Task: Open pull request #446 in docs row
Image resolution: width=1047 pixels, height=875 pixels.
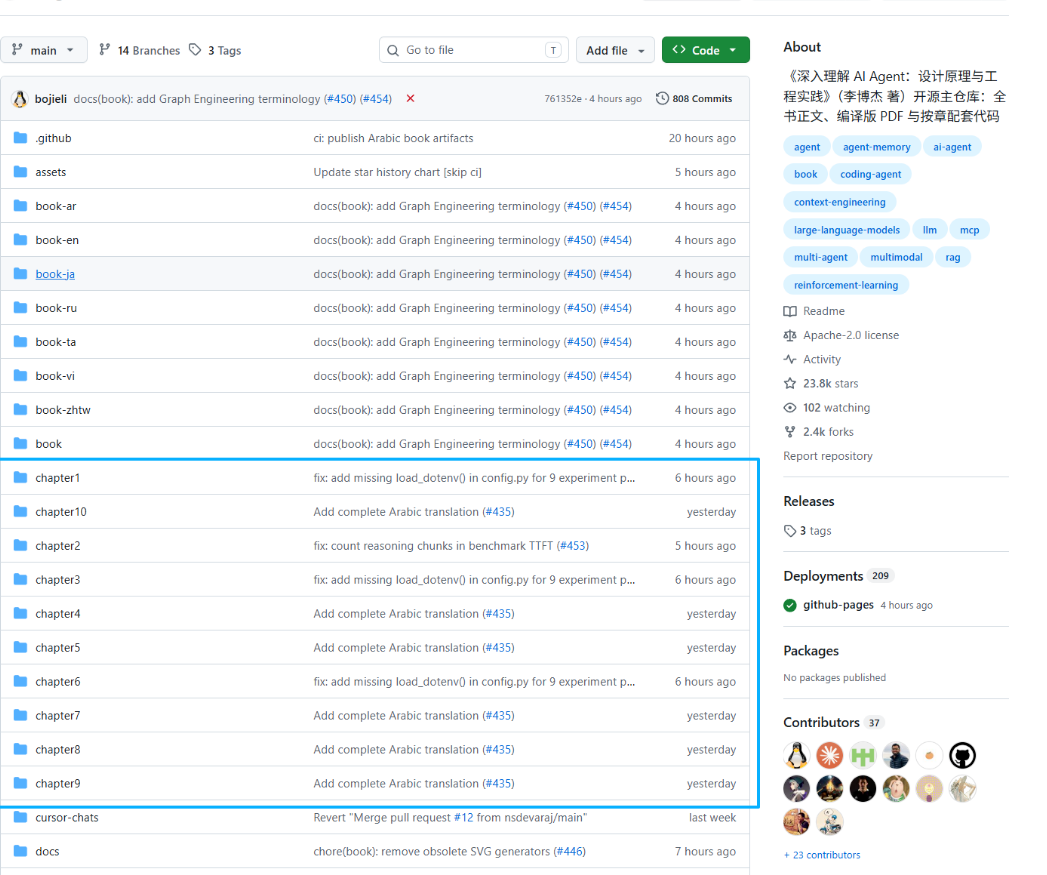Action: (570, 852)
